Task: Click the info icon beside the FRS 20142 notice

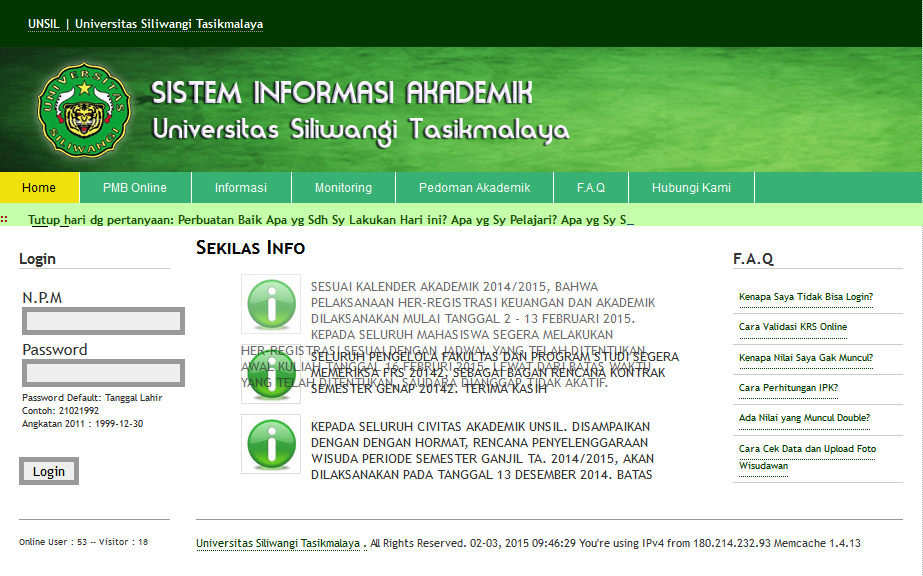Action: [x=271, y=374]
